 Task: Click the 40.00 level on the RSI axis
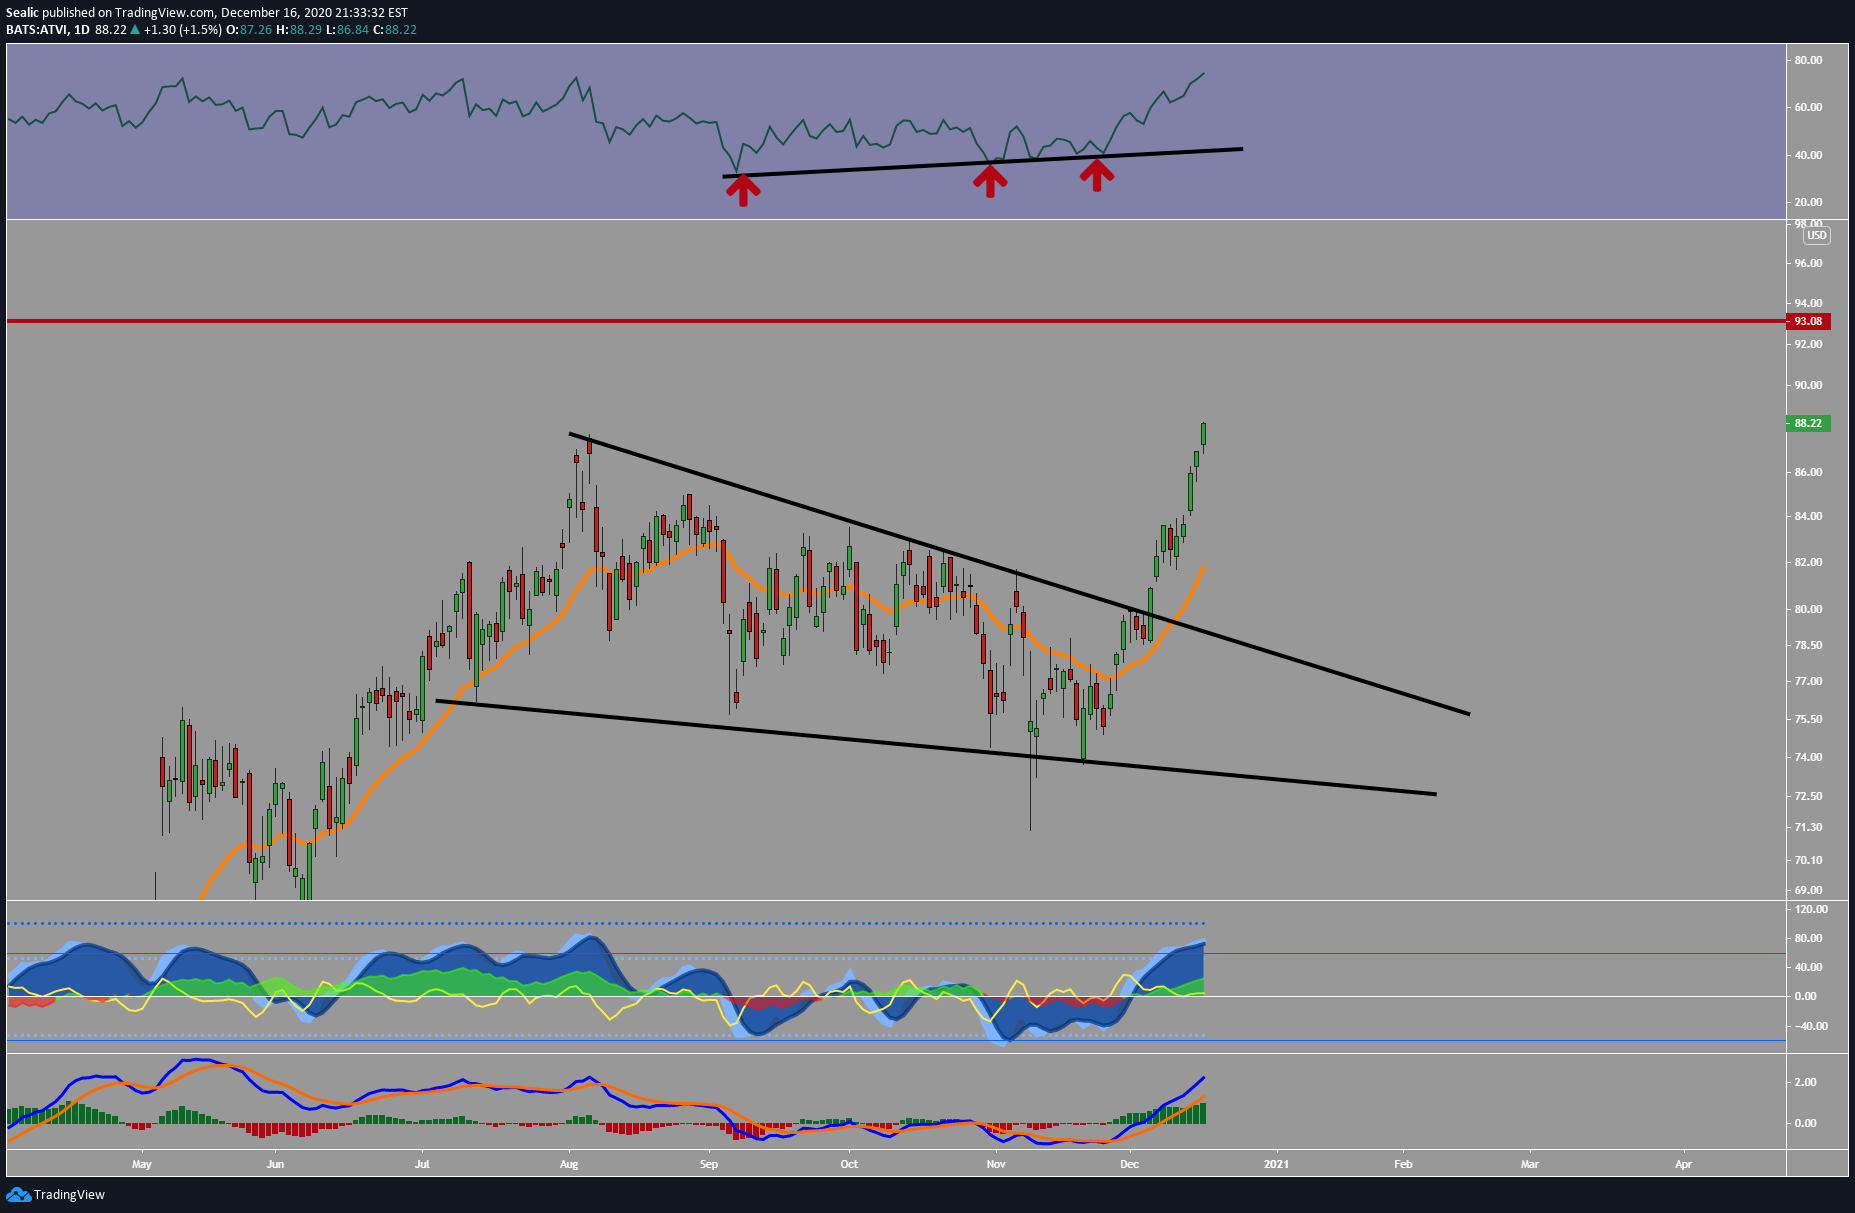[x=1808, y=155]
